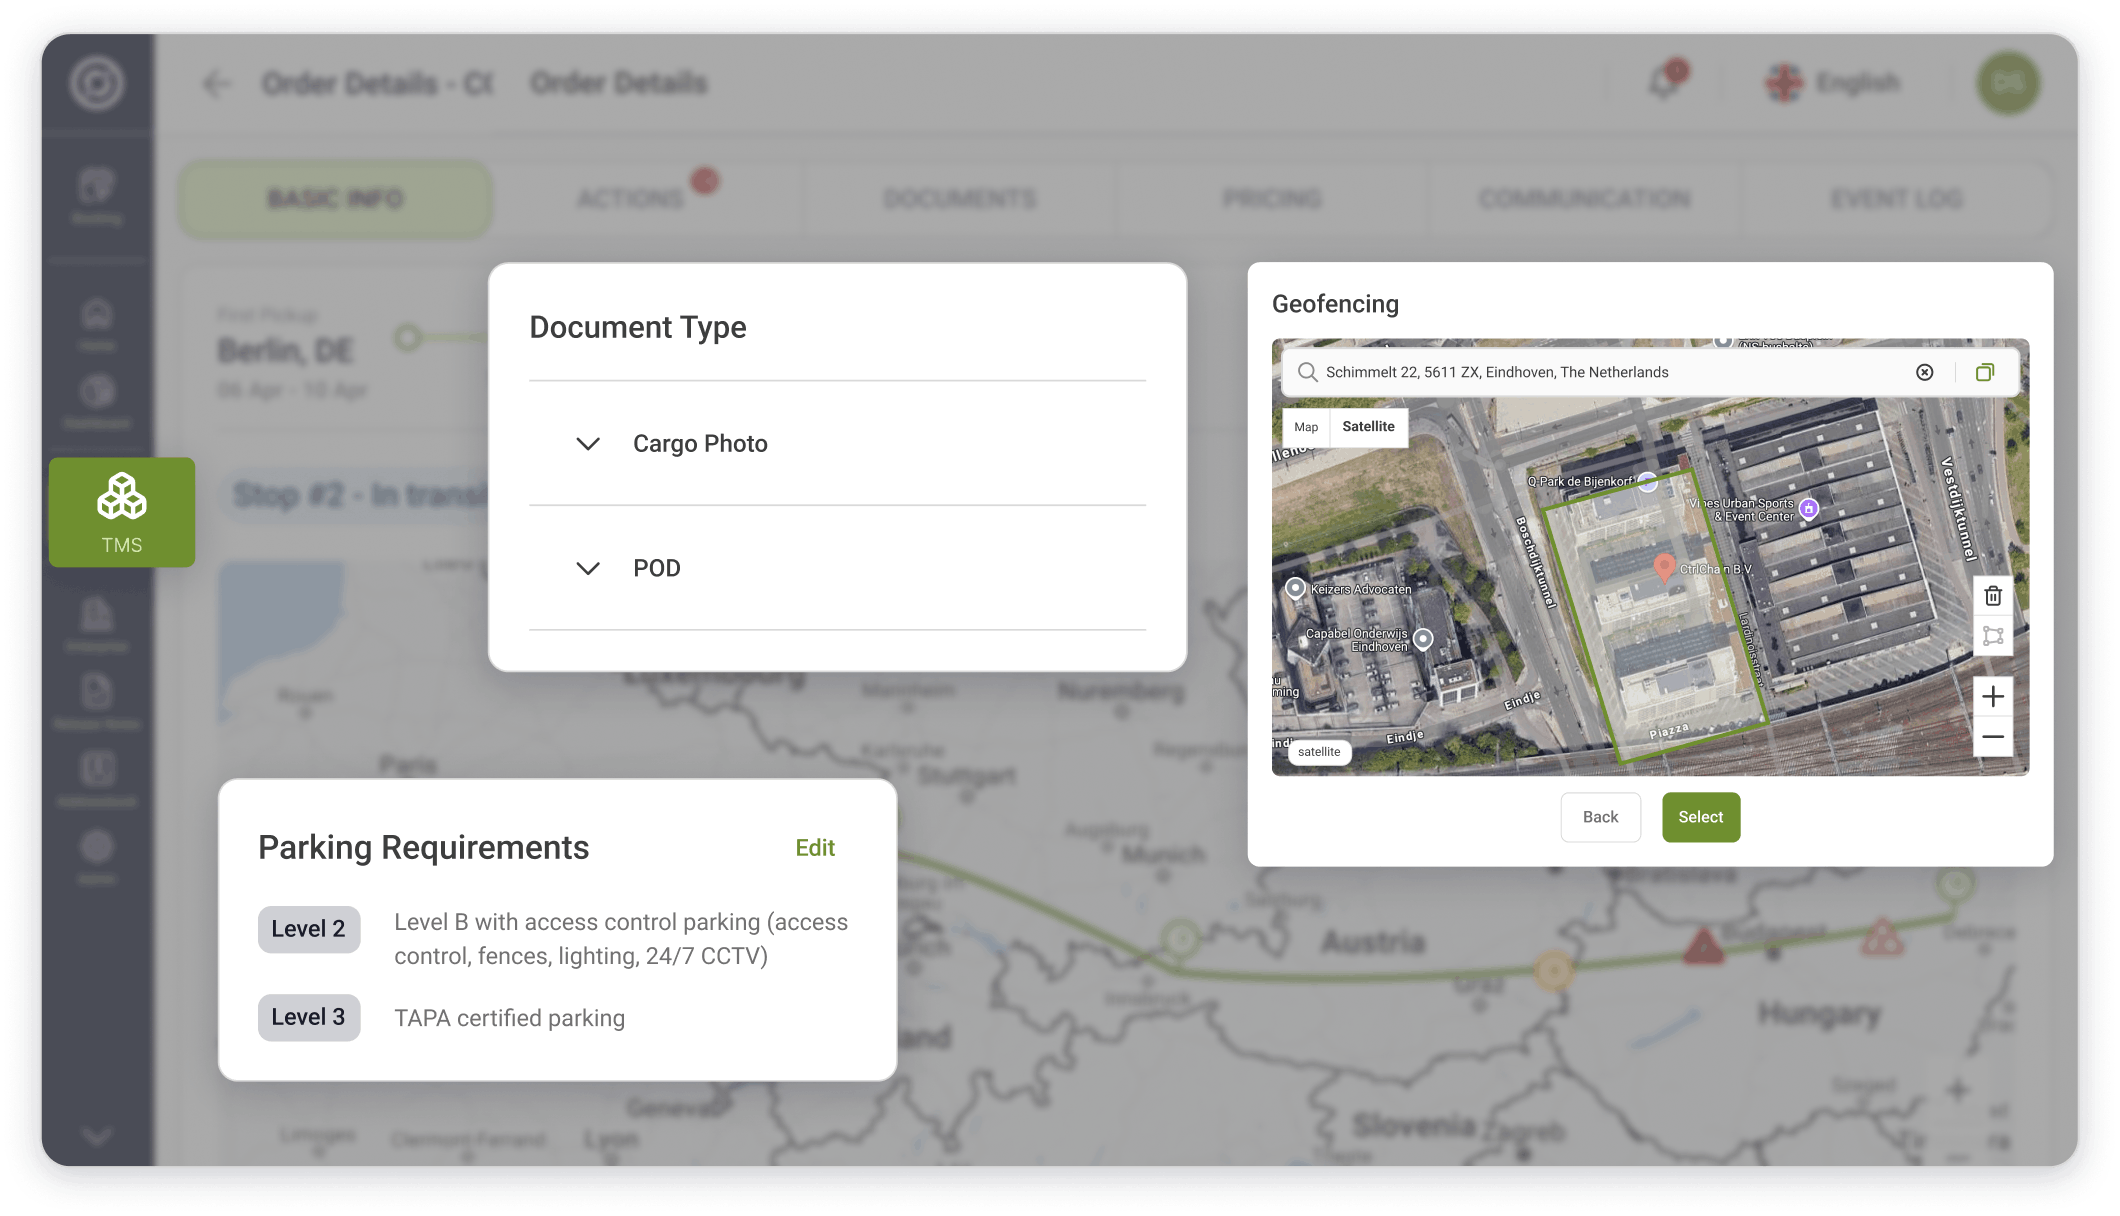Open the TMS module in sidebar
Image resolution: width=2120 pixels, height=1216 pixels.
pos(121,512)
